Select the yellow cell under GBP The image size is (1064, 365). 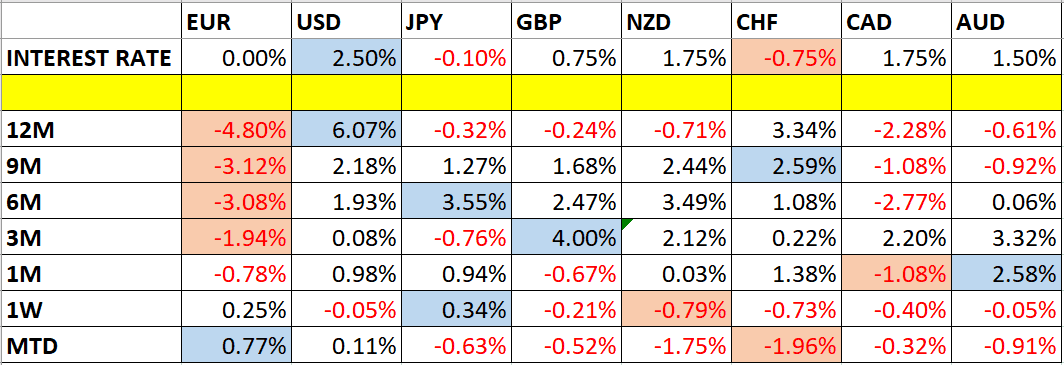[566, 94]
